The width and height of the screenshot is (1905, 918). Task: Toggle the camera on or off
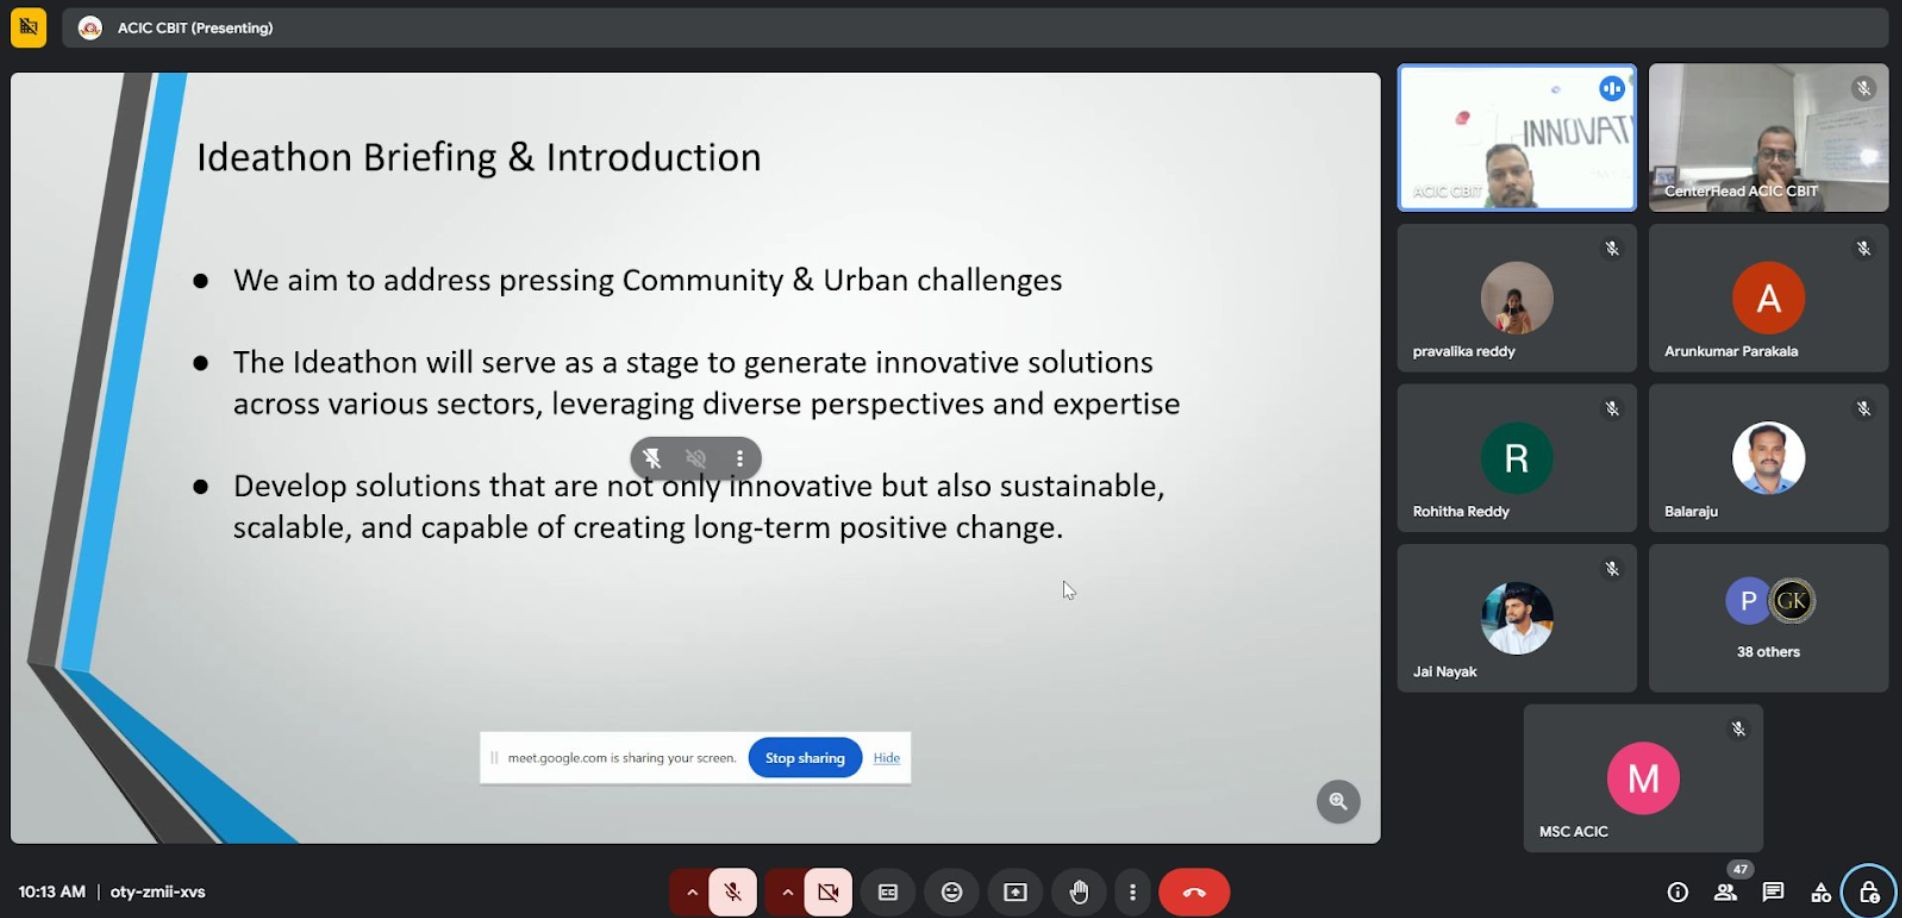828,892
